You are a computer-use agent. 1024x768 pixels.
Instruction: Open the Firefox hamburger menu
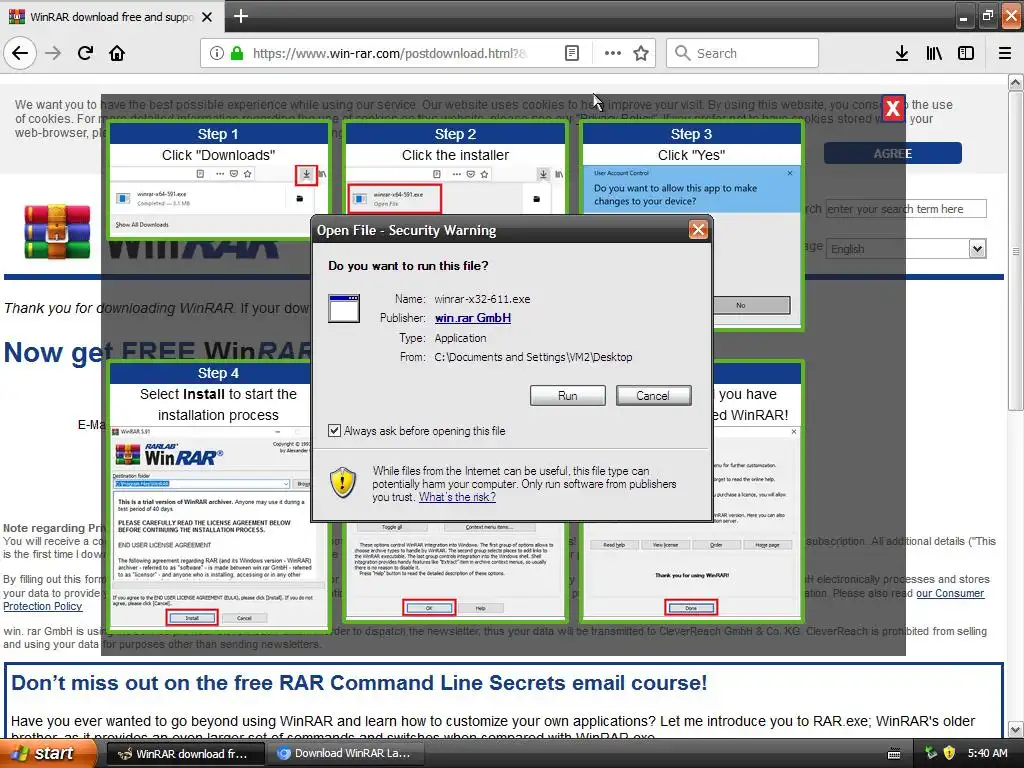pyautogui.click(x=1005, y=53)
